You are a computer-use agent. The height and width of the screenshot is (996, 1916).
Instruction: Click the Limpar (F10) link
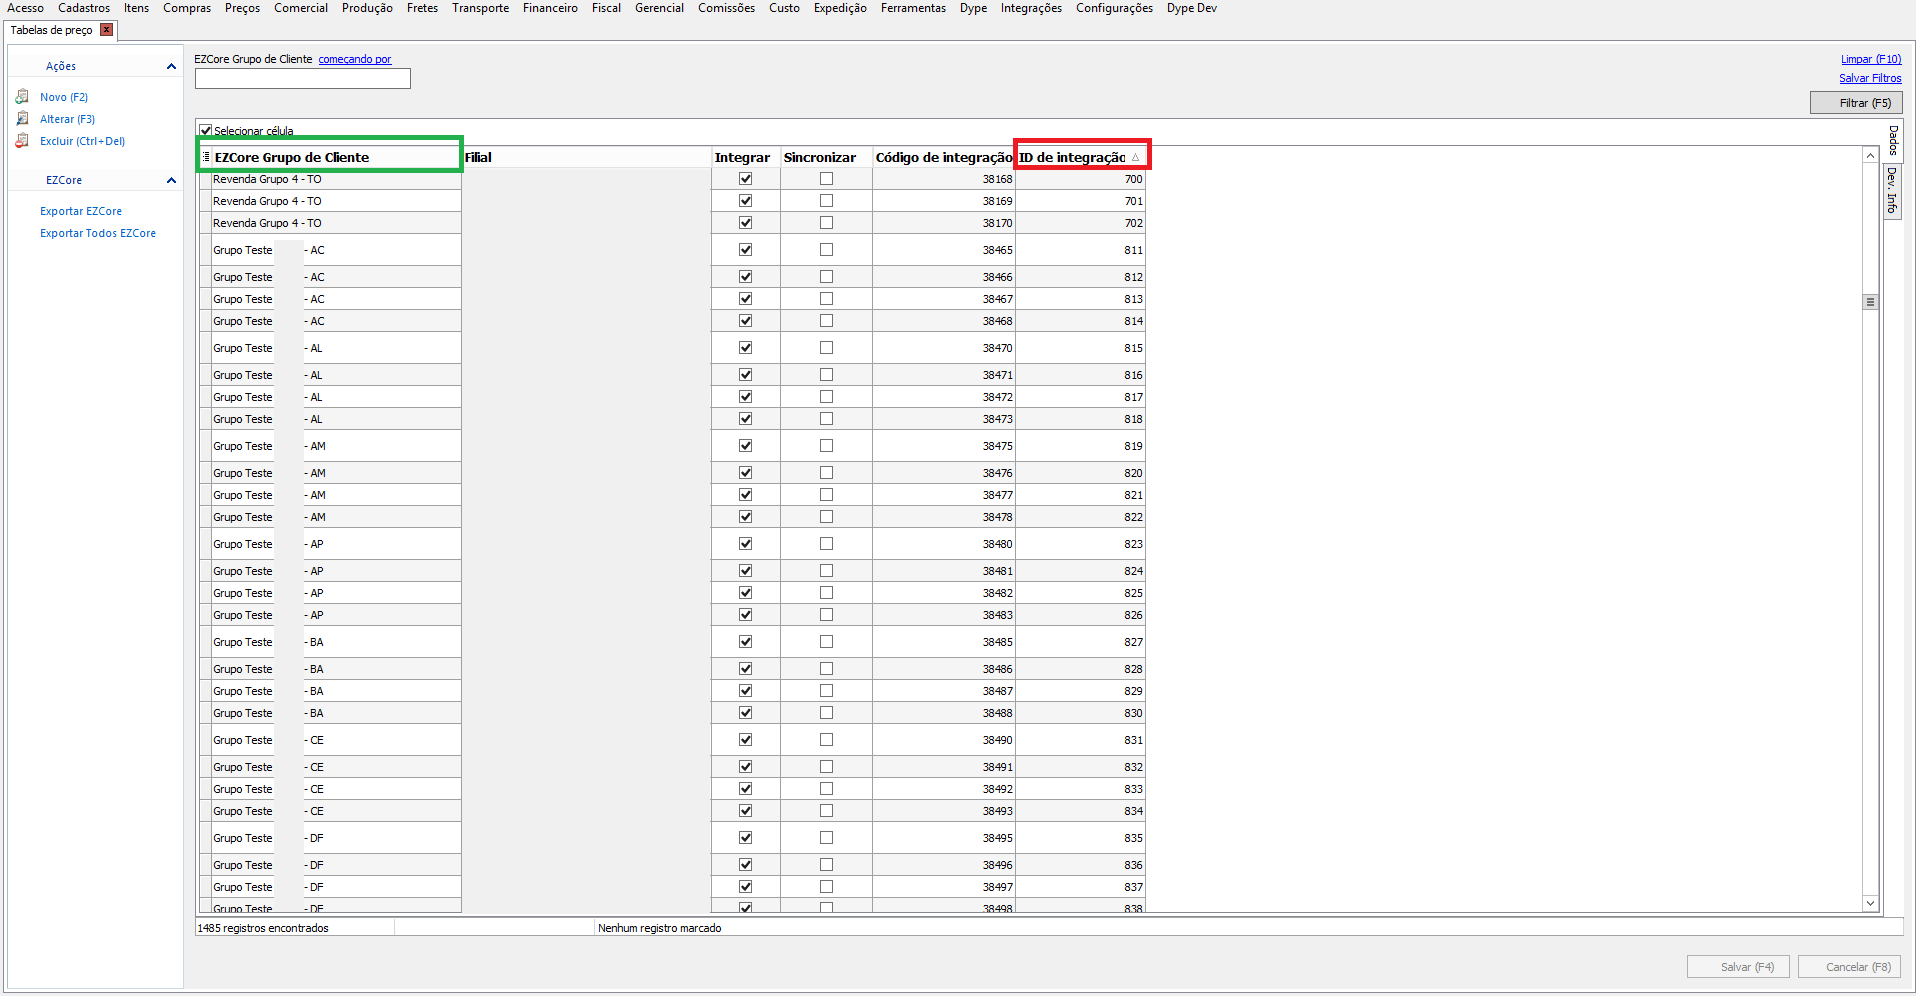[1871, 59]
